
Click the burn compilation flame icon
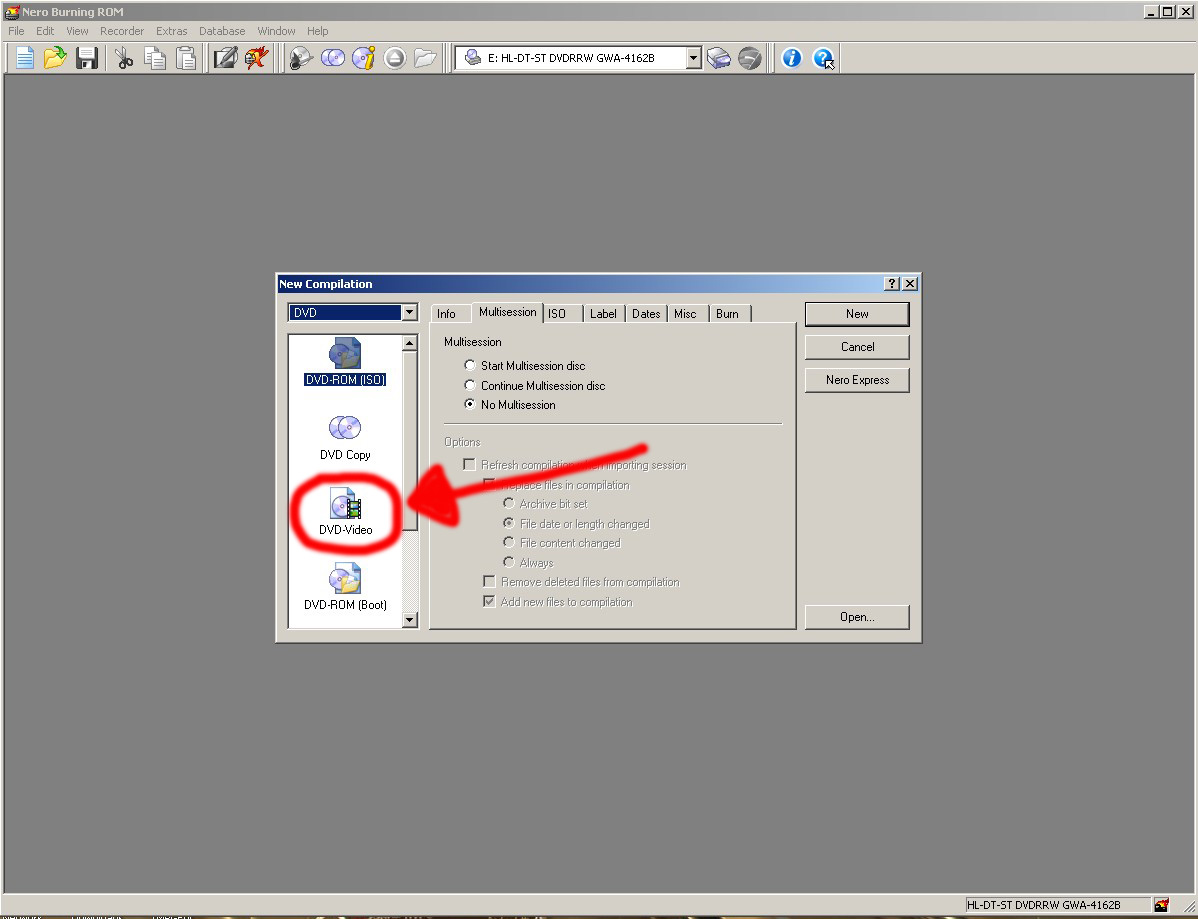pos(257,58)
